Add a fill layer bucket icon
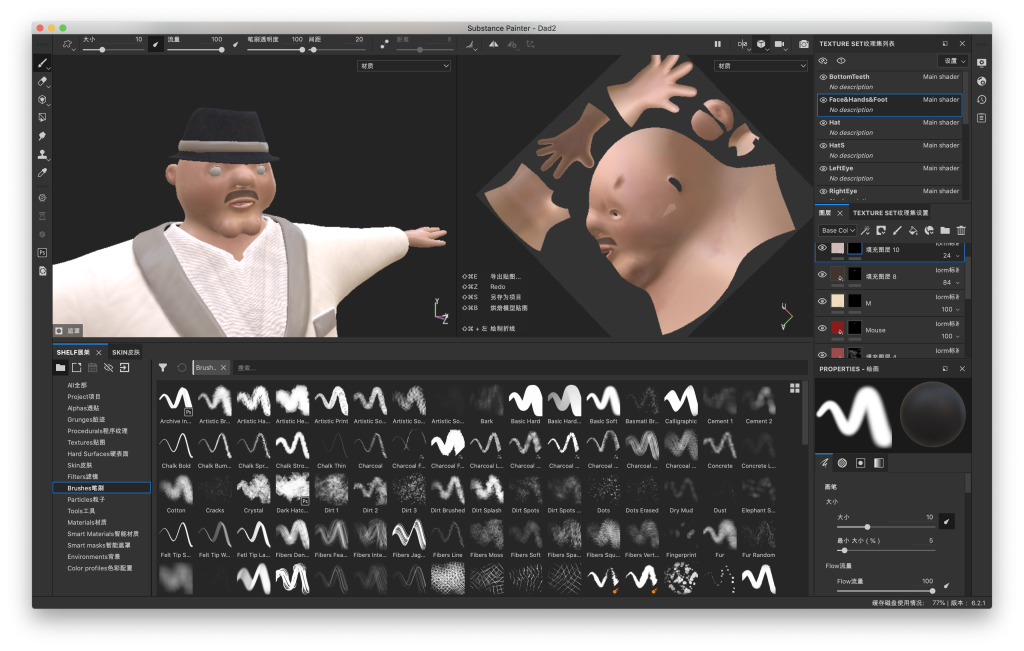Viewport: 1024px width, 651px height. (x=913, y=230)
